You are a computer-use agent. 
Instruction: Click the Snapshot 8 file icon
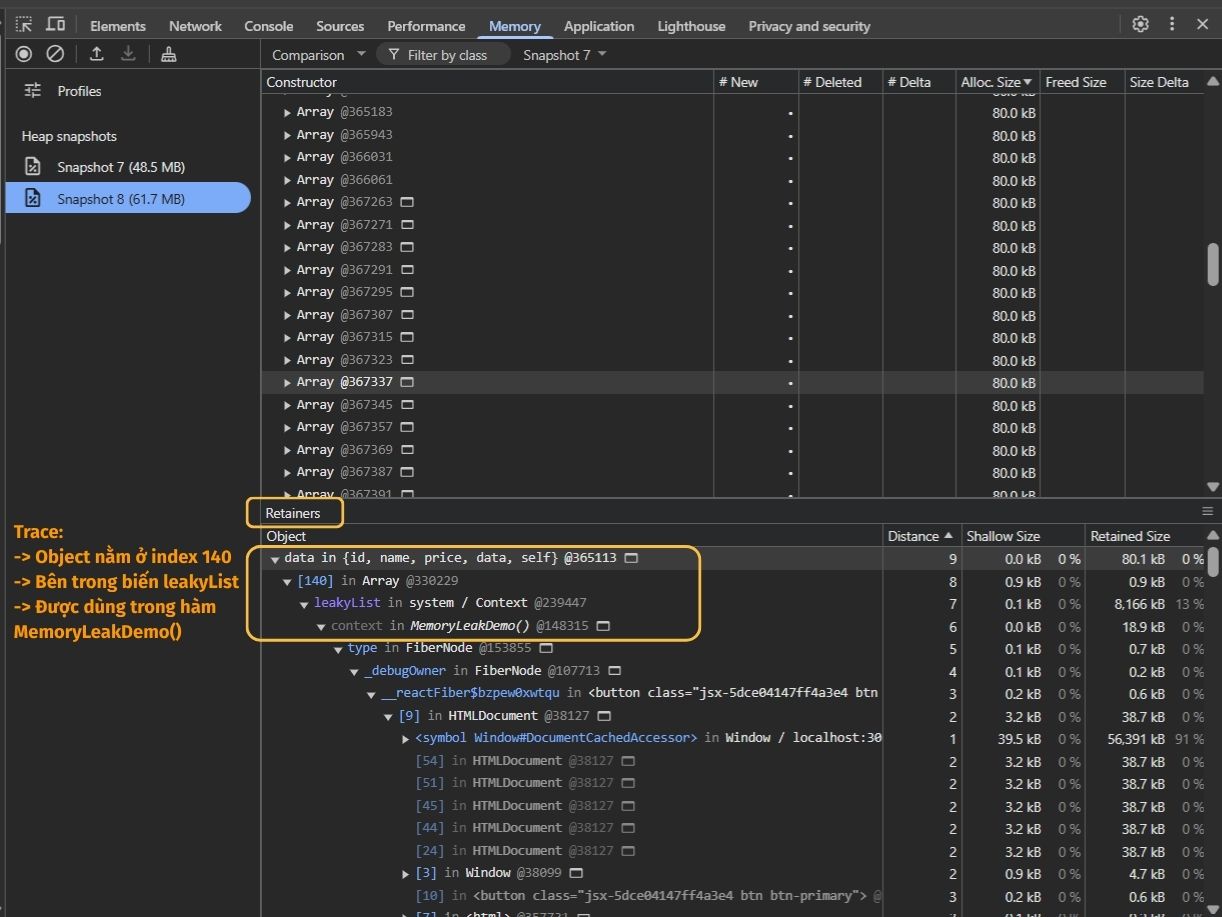(33, 198)
